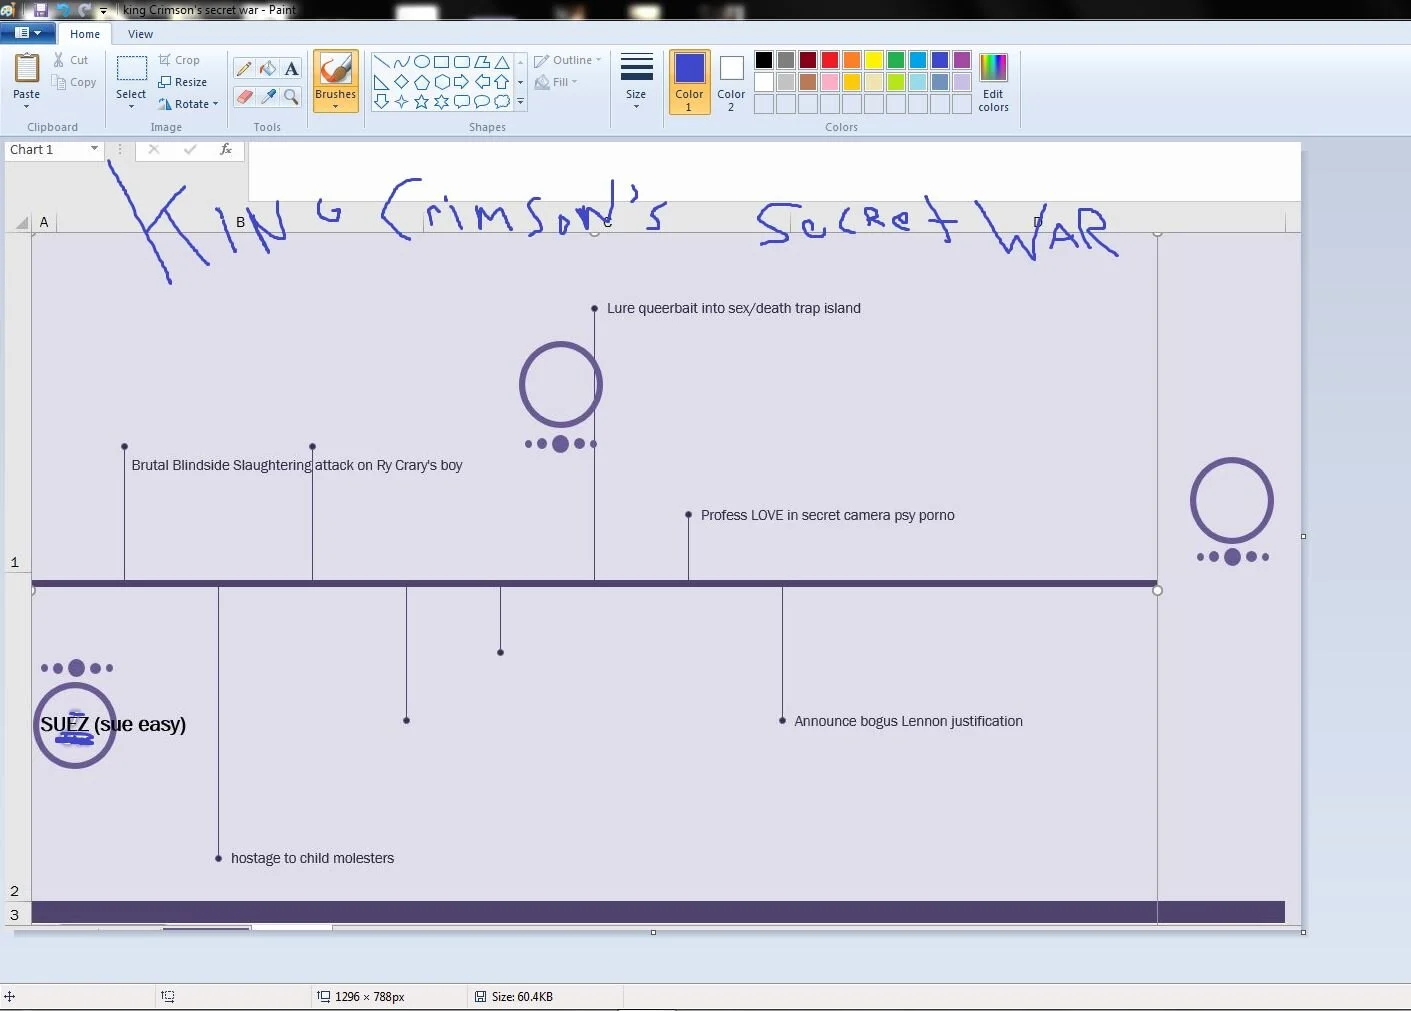Viewport: 1411px width, 1011px height.
Task: Select the Diamond shape
Action: coord(401,82)
